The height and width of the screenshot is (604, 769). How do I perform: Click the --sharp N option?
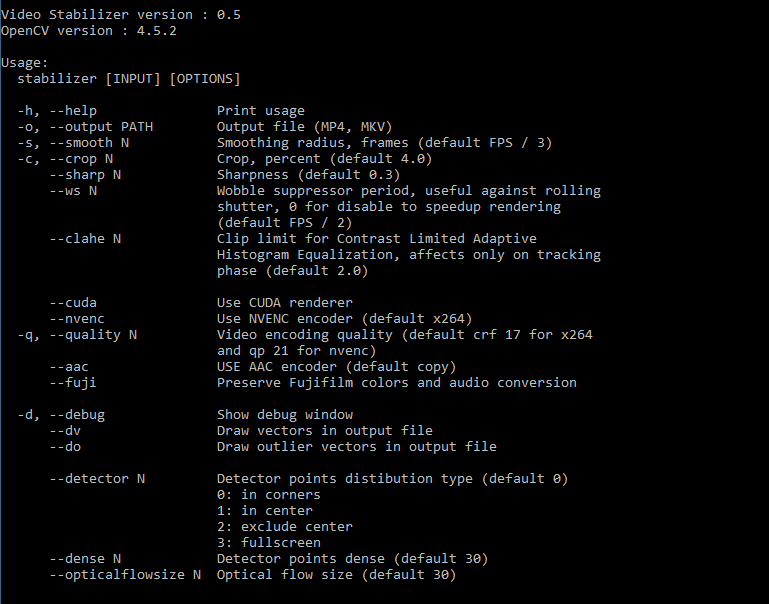[85, 175]
